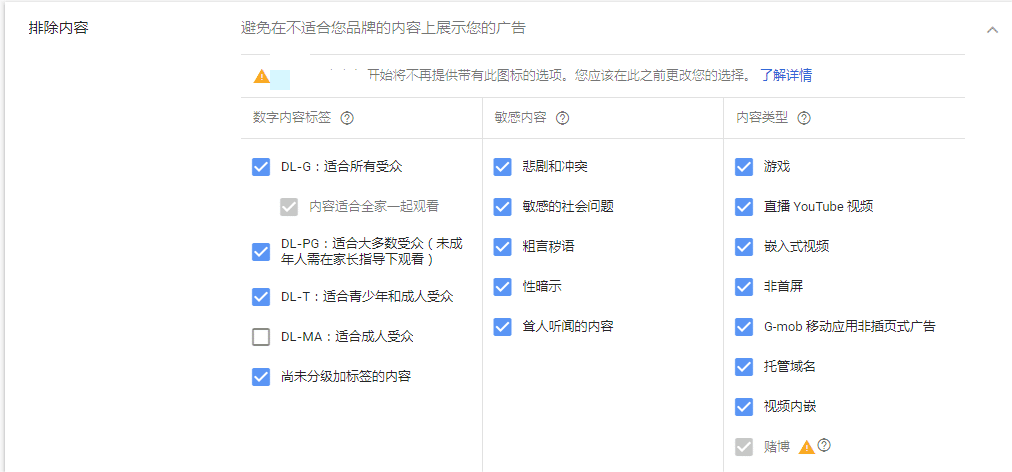Uncheck 游戏 content type
1012x472 pixels.
pos(744,167)
